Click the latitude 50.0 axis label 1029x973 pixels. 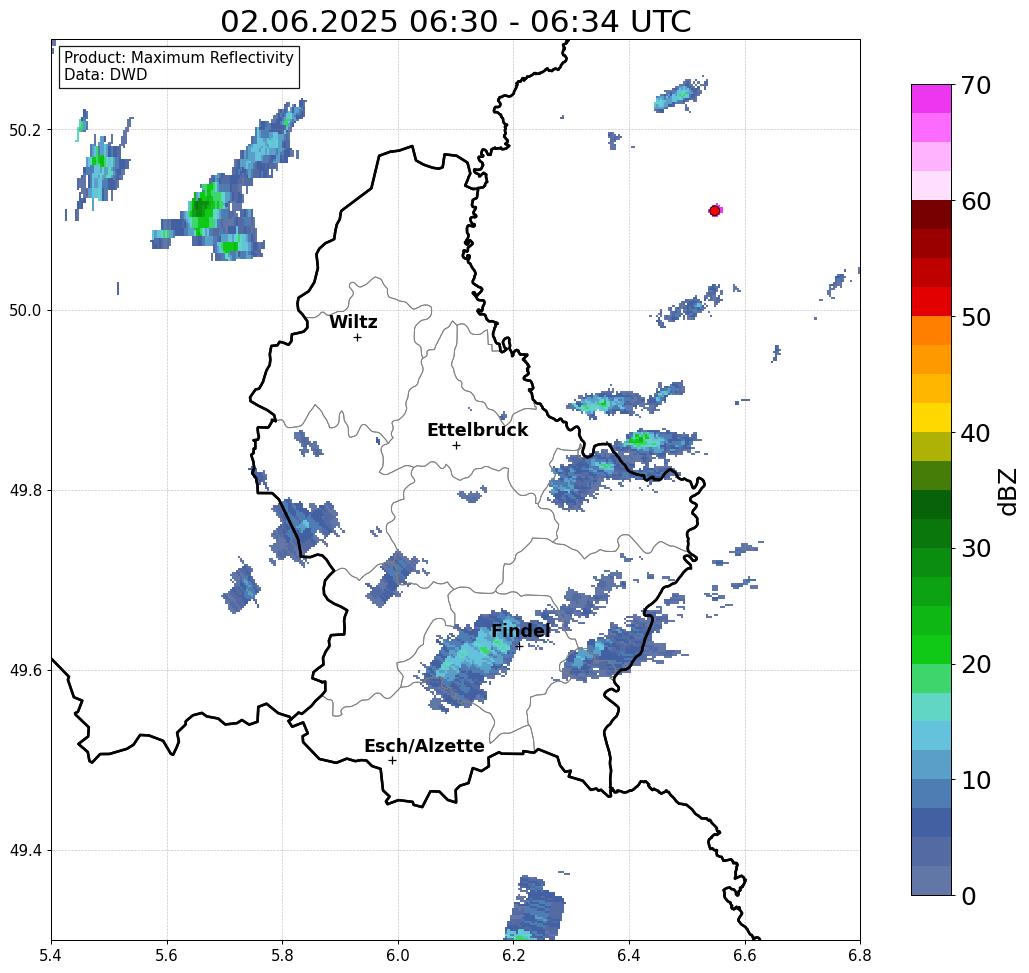[x=25, y=310]
